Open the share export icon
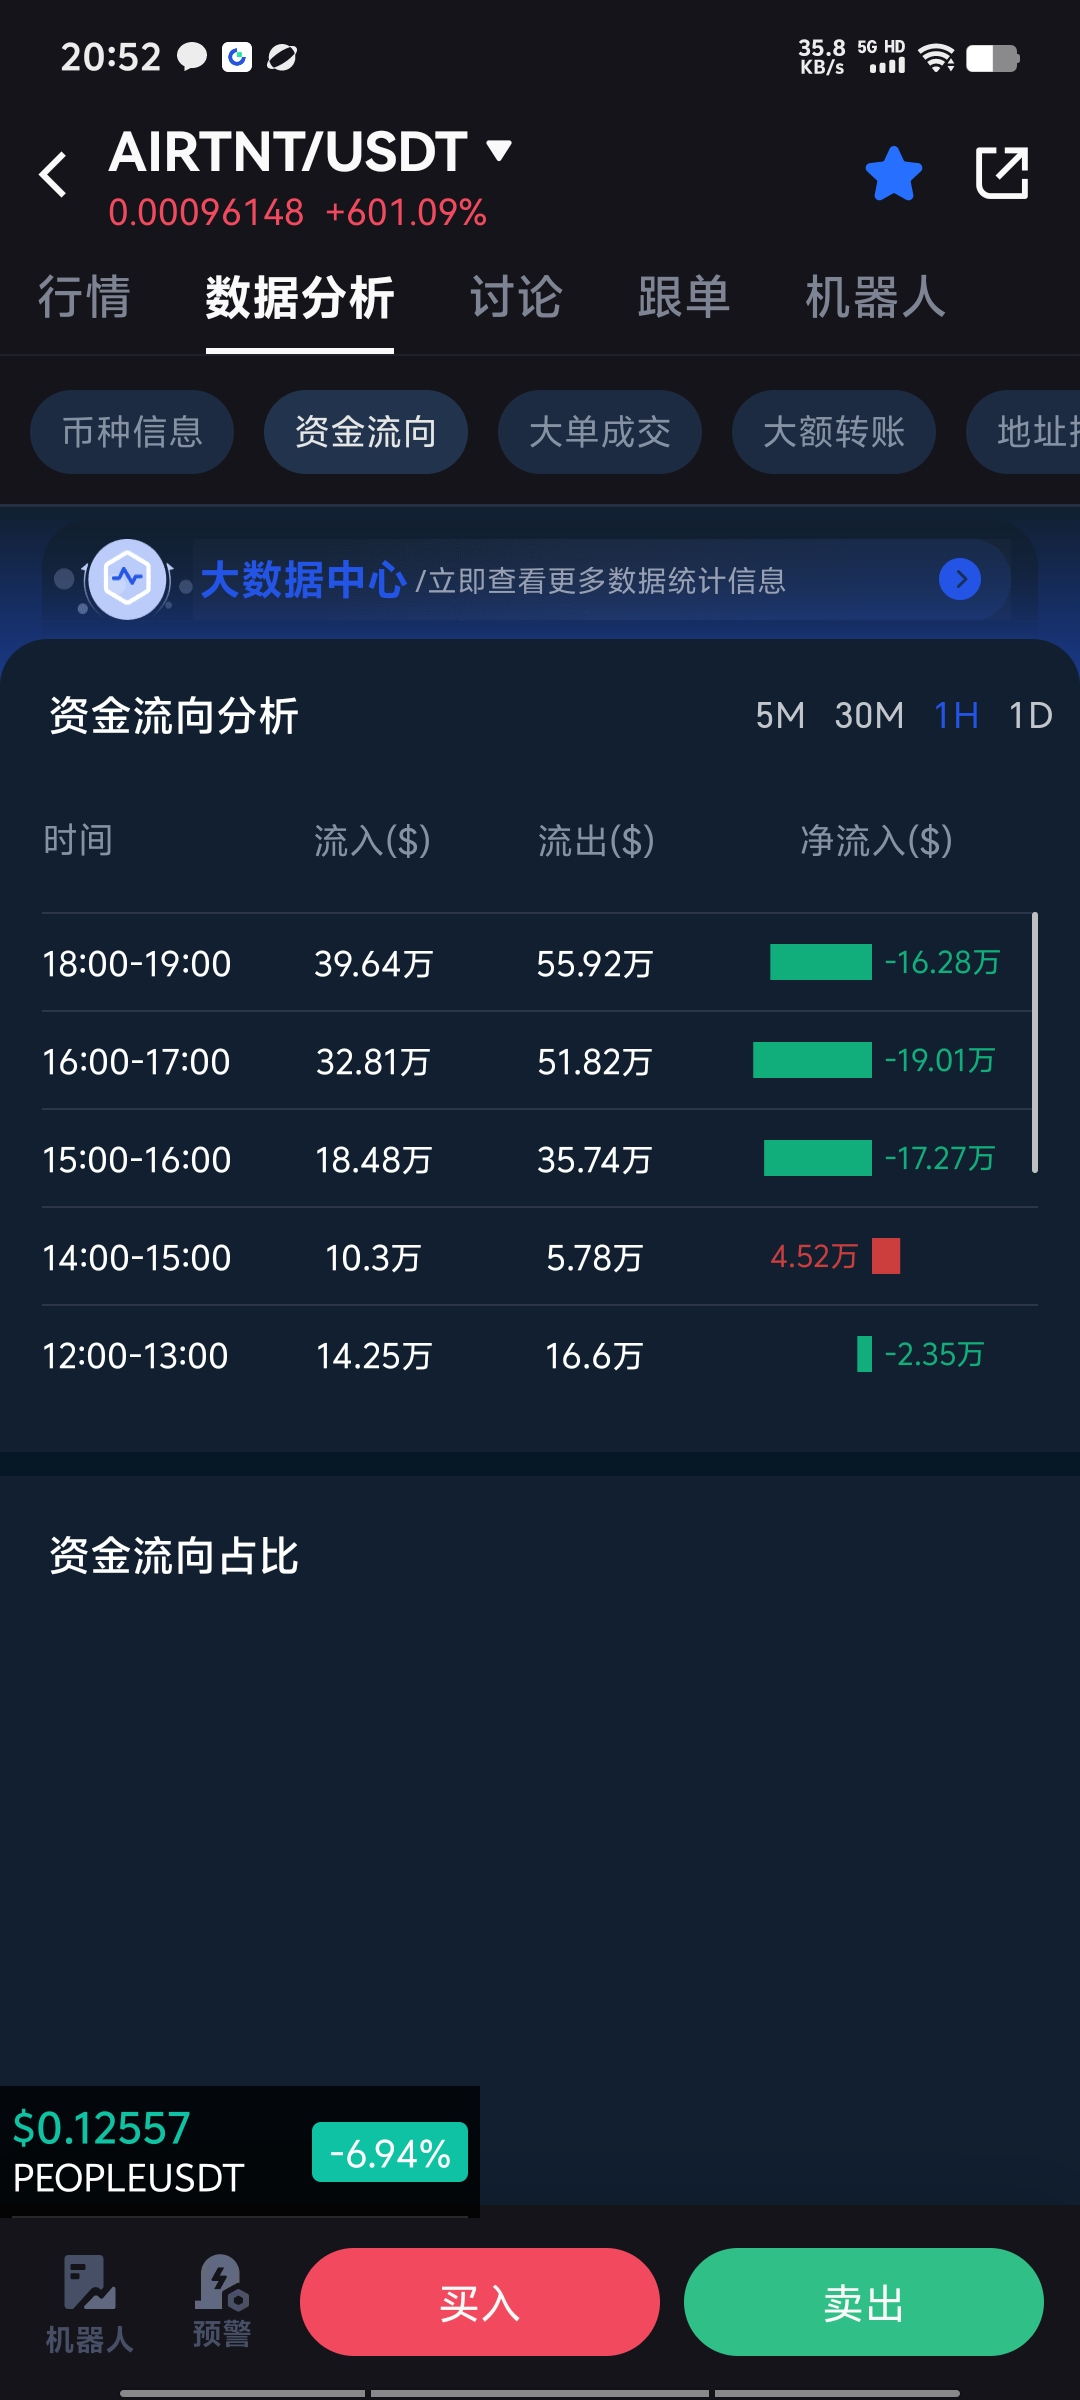The height and width of the screenshot is (2400, 1080). (x=1001, y=173)
